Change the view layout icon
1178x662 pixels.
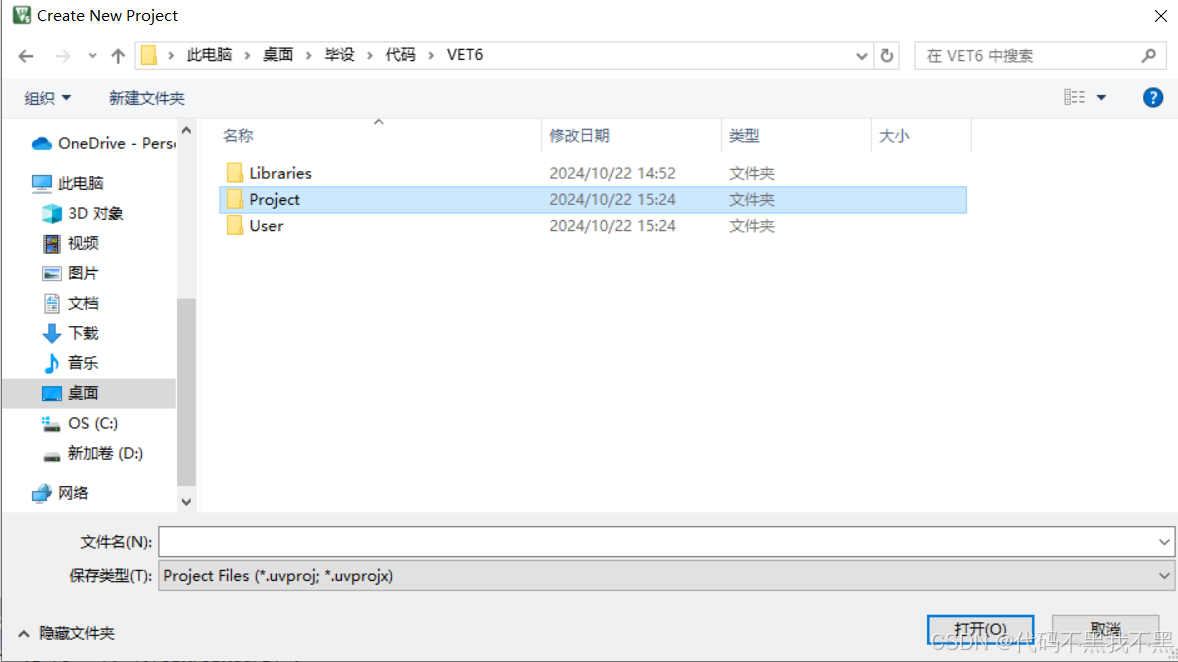click(x=1074, y=97)
